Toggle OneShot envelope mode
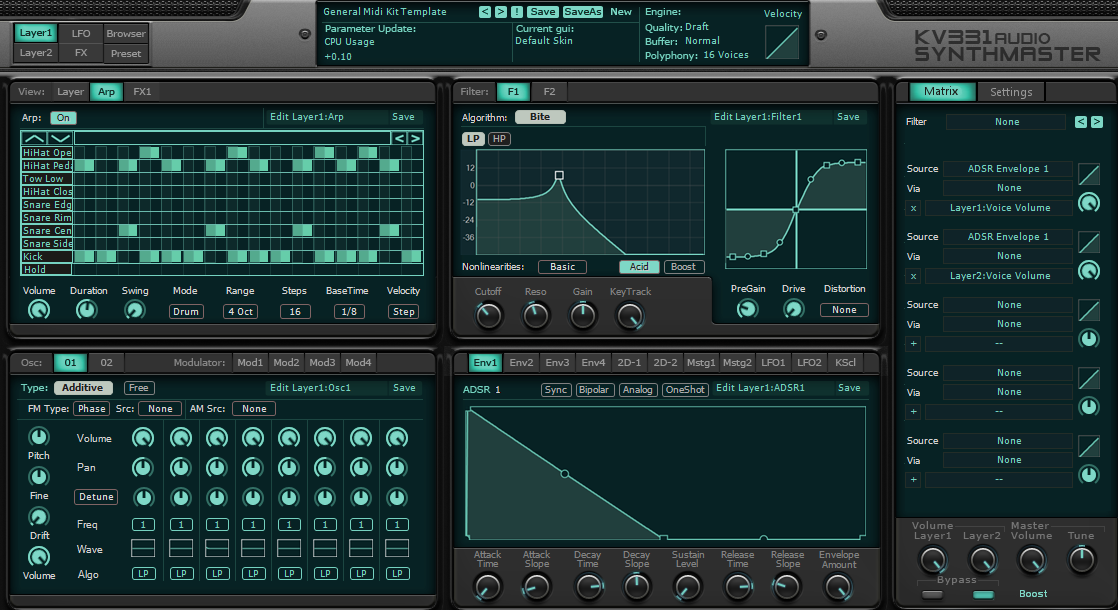 pos(685,390)
